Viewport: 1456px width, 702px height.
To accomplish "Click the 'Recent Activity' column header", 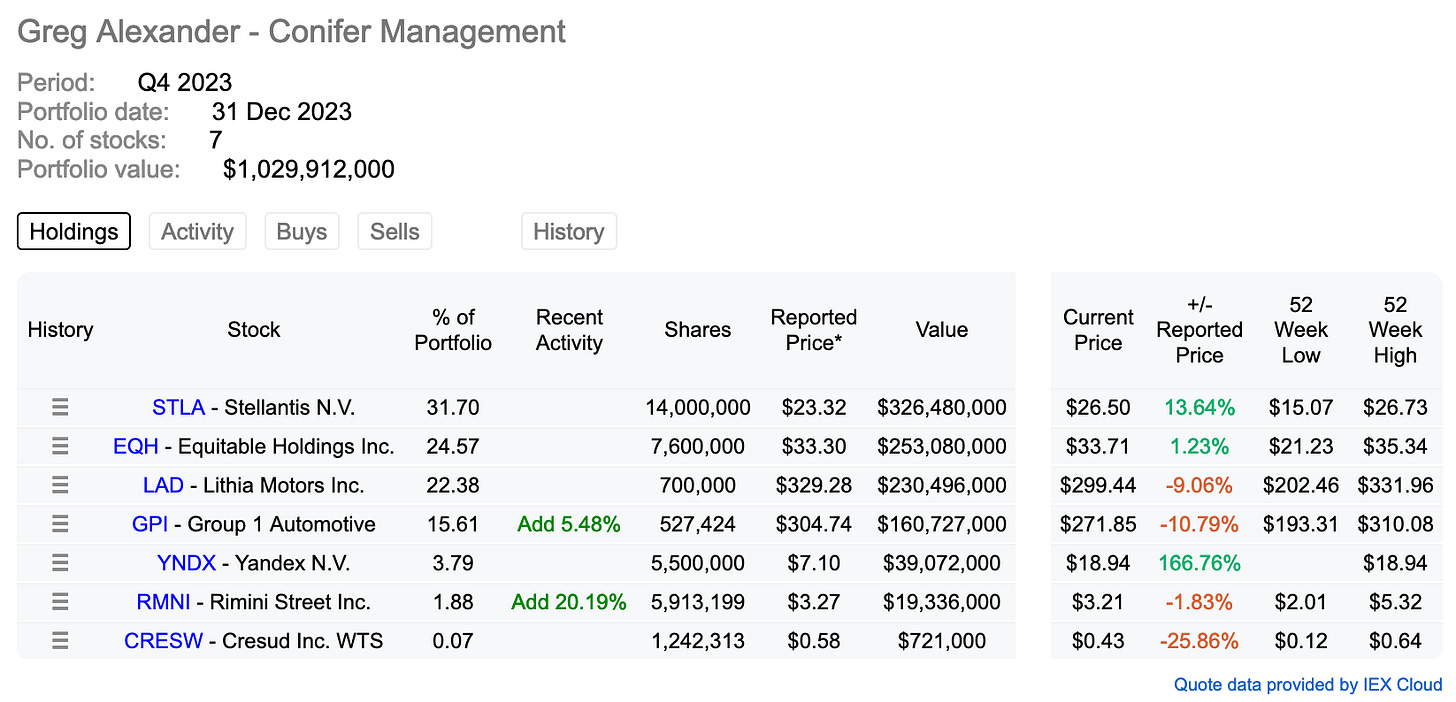I will pos(569,330).
